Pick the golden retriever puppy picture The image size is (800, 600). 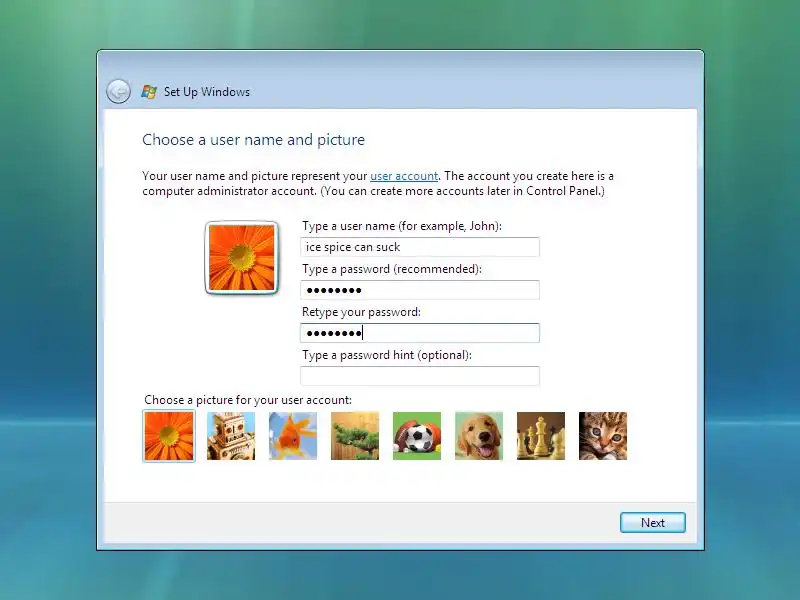tap(479, 436)
